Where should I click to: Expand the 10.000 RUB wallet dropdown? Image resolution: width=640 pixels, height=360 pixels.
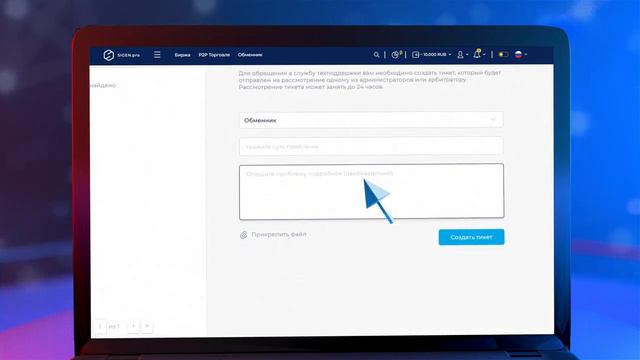tap(431, 54)
